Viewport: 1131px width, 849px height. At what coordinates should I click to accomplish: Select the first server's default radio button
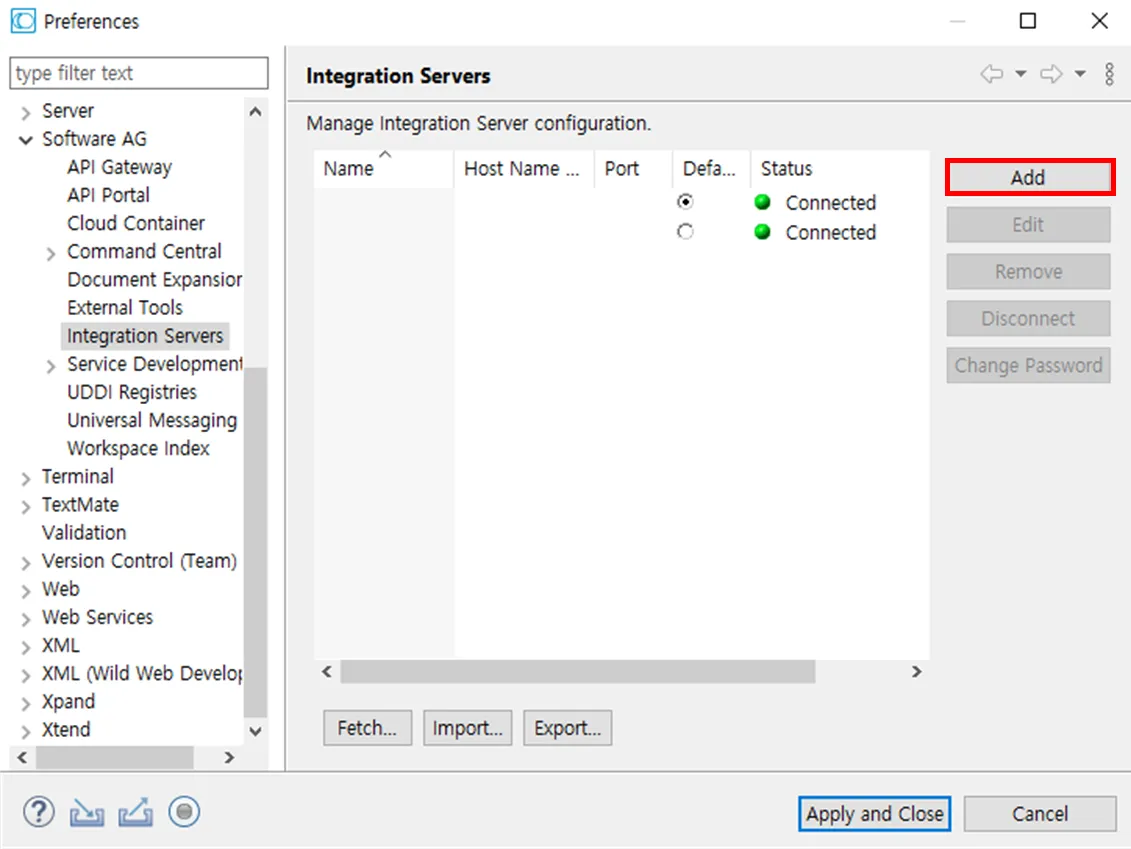(x=685, y=202)
